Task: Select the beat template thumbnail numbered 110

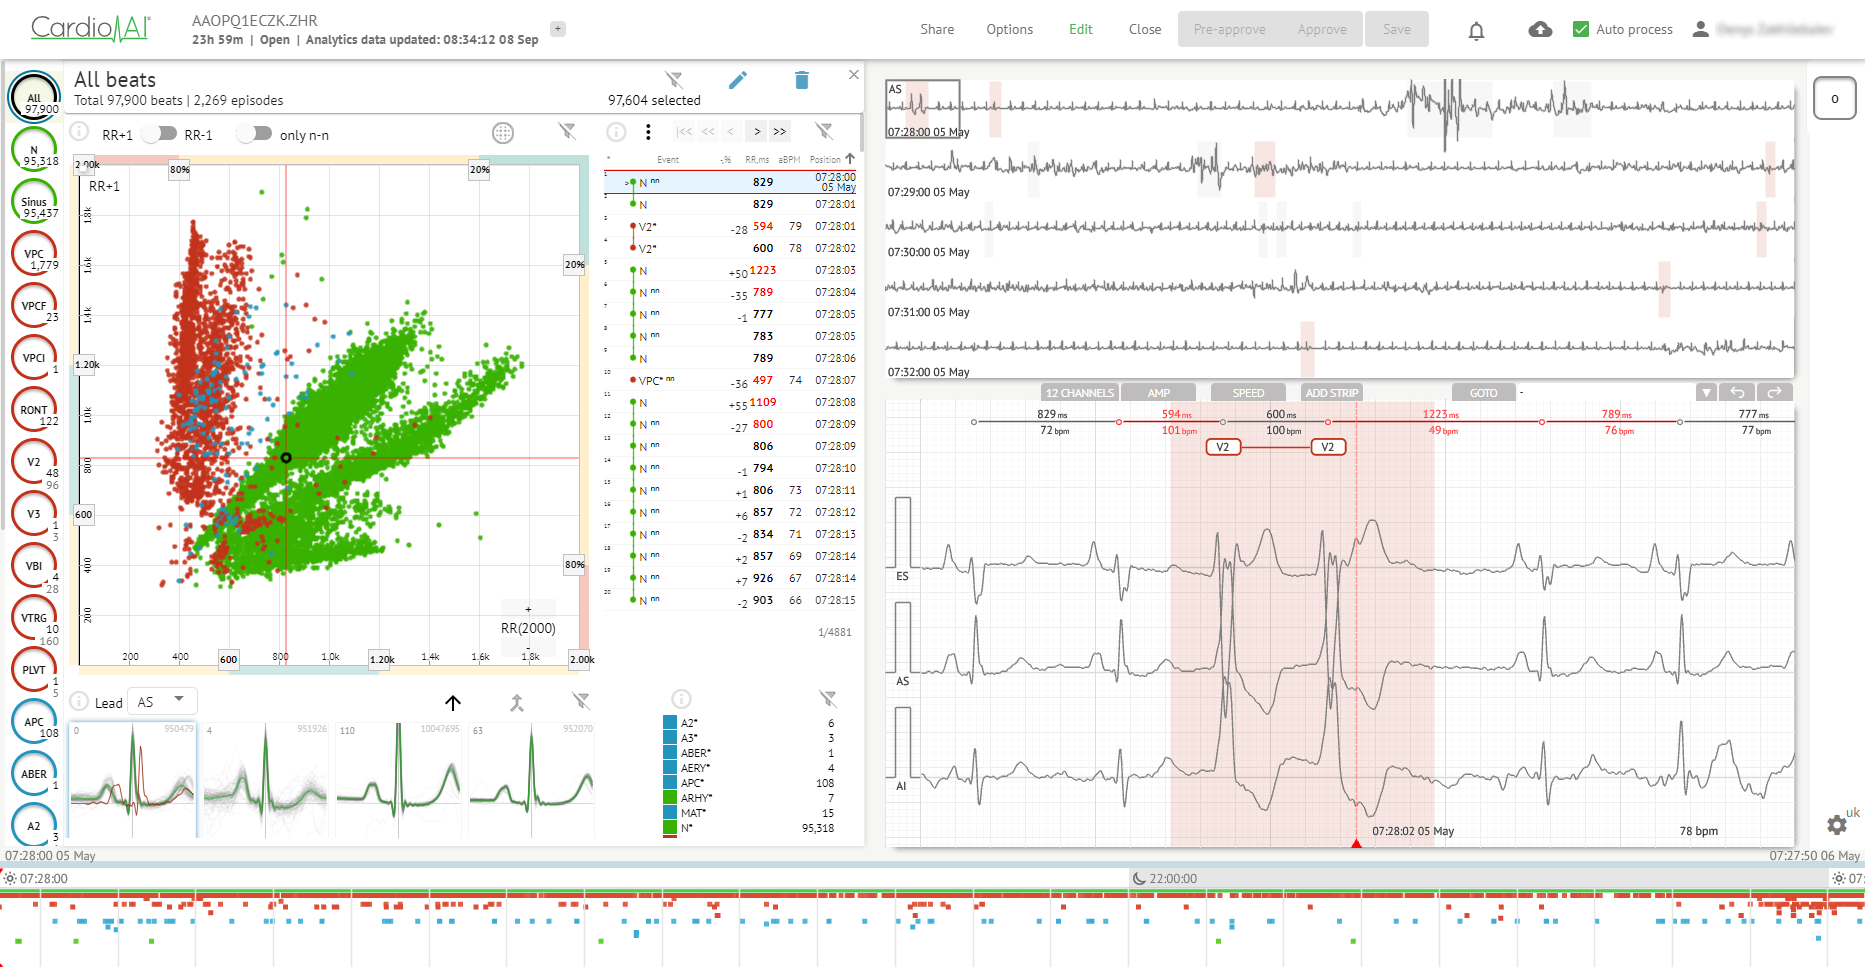Action: click(399, 778)
